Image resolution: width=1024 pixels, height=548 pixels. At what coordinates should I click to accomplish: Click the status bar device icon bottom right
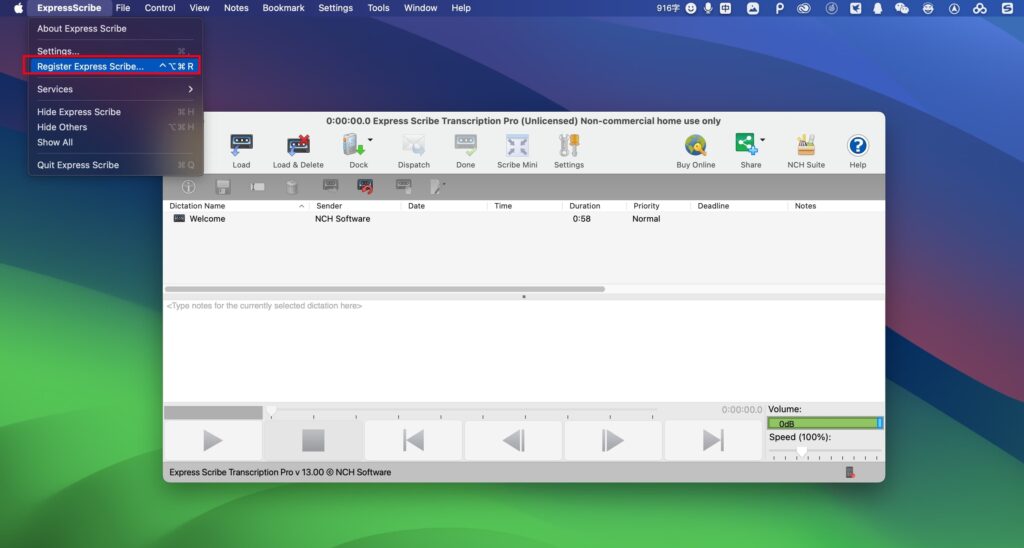[850, 472]
